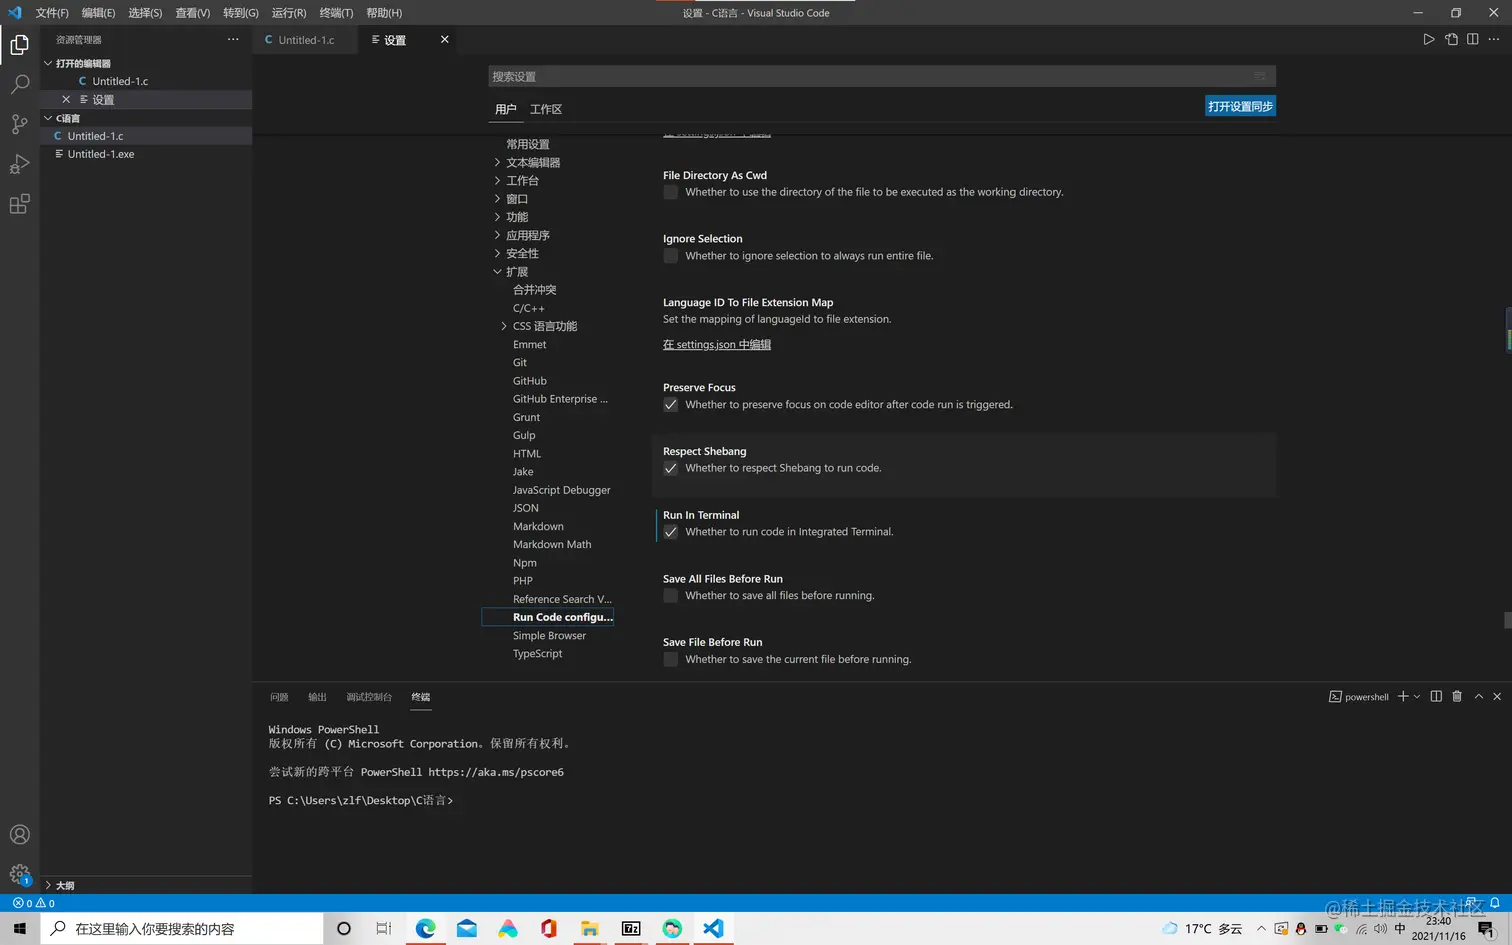Open settings JSON file icon
1512x945 pixels.
coord(1451,40)
